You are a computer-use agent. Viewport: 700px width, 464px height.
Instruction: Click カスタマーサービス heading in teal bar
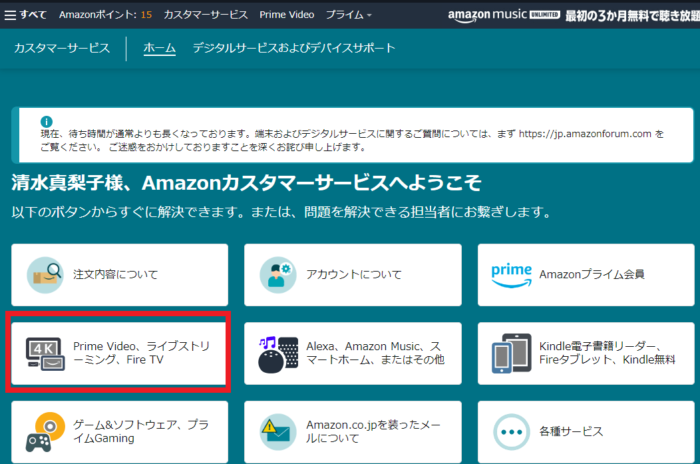click(62, 48)
